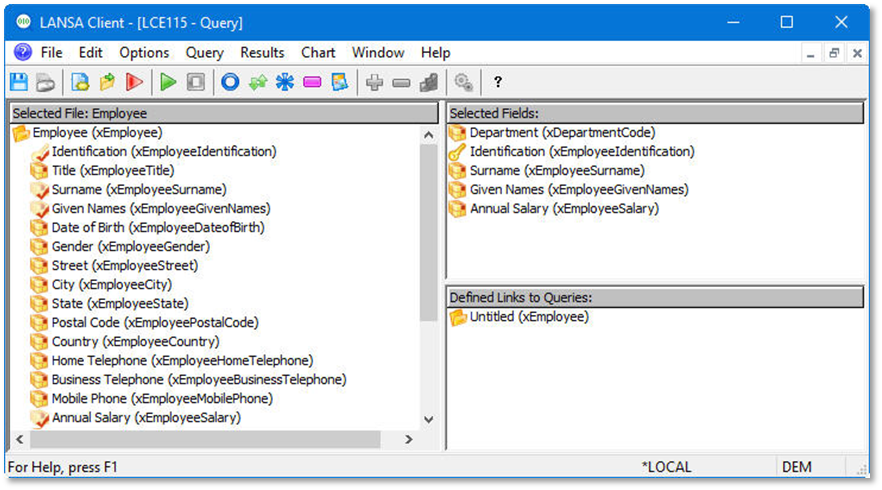The height and width of the screenshot is (490, 882).
Task: Minimize the inner Query child window
Action: coord(811,53)
